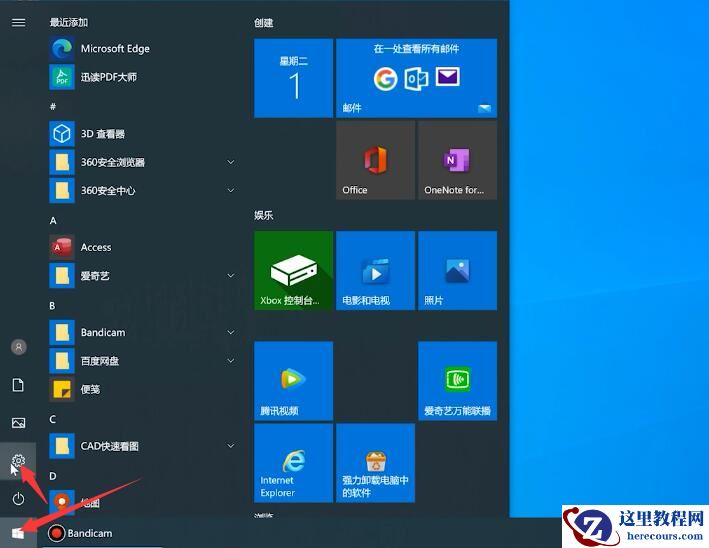709x548 pixels.
Task: Click the D letter header in app list
Action: (x=53, y=476)
